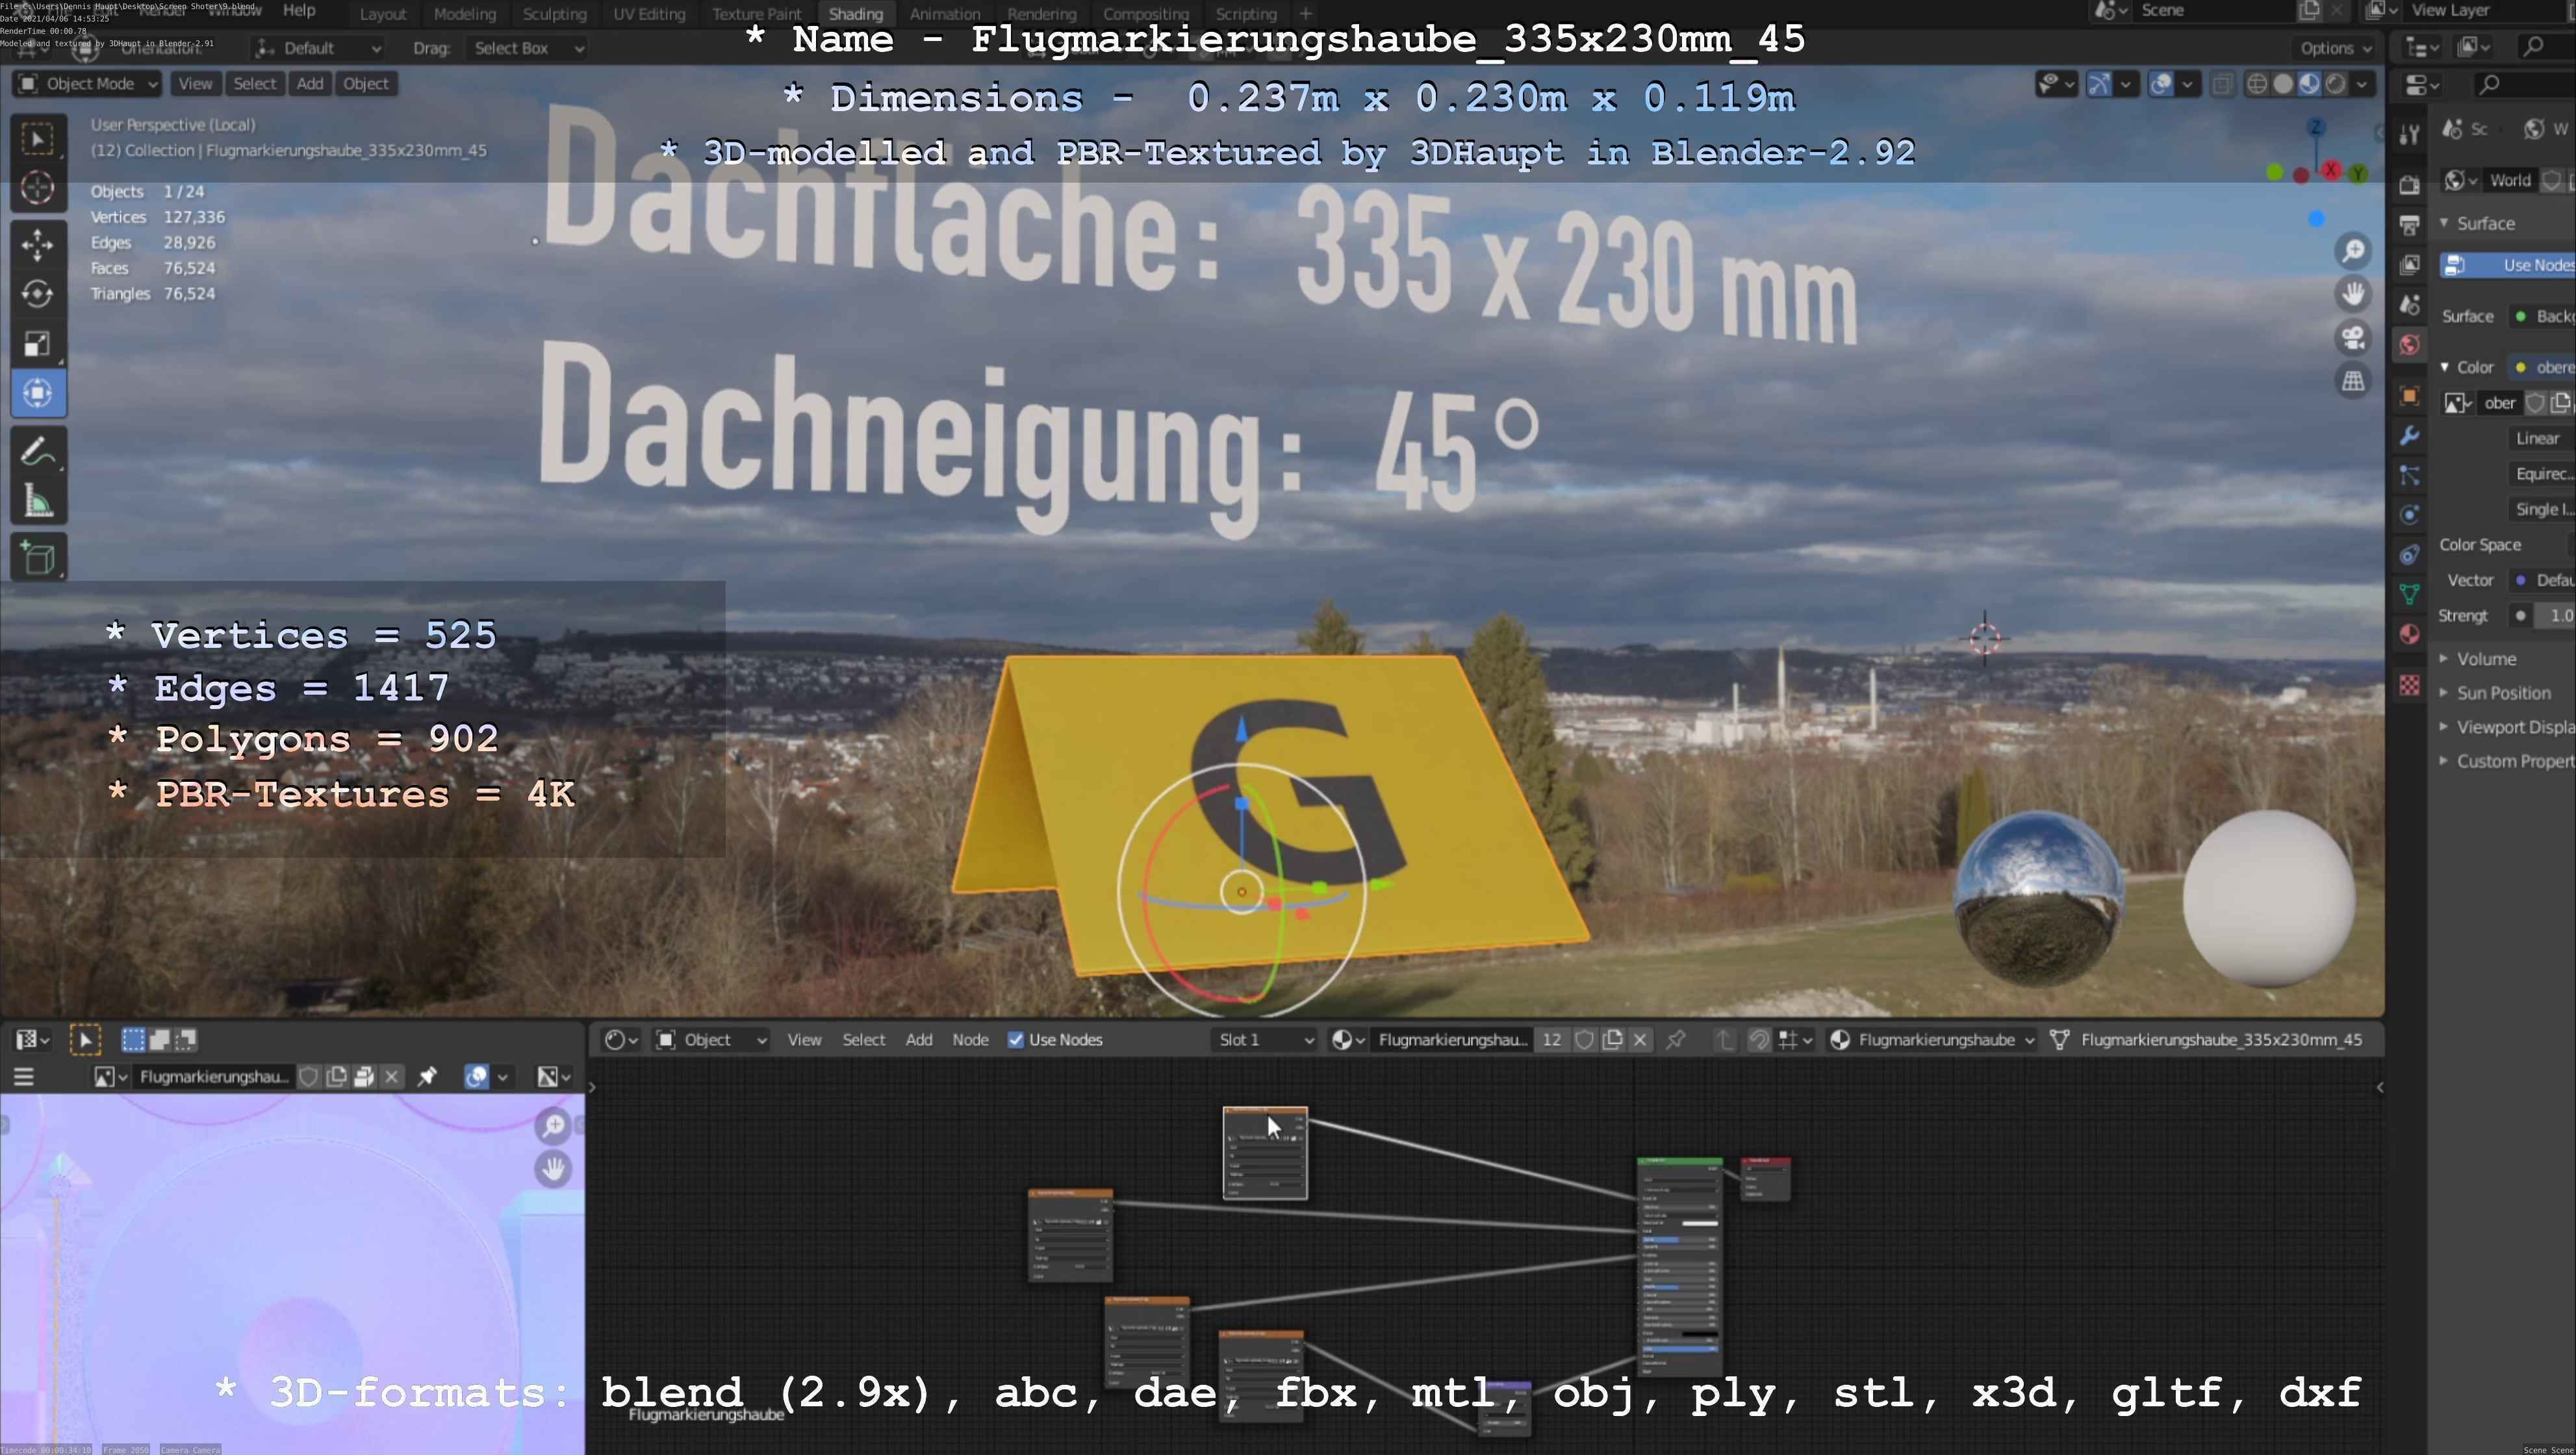
Task: Open the Slot 1 dropdown
Action: pos(1265,1040)
